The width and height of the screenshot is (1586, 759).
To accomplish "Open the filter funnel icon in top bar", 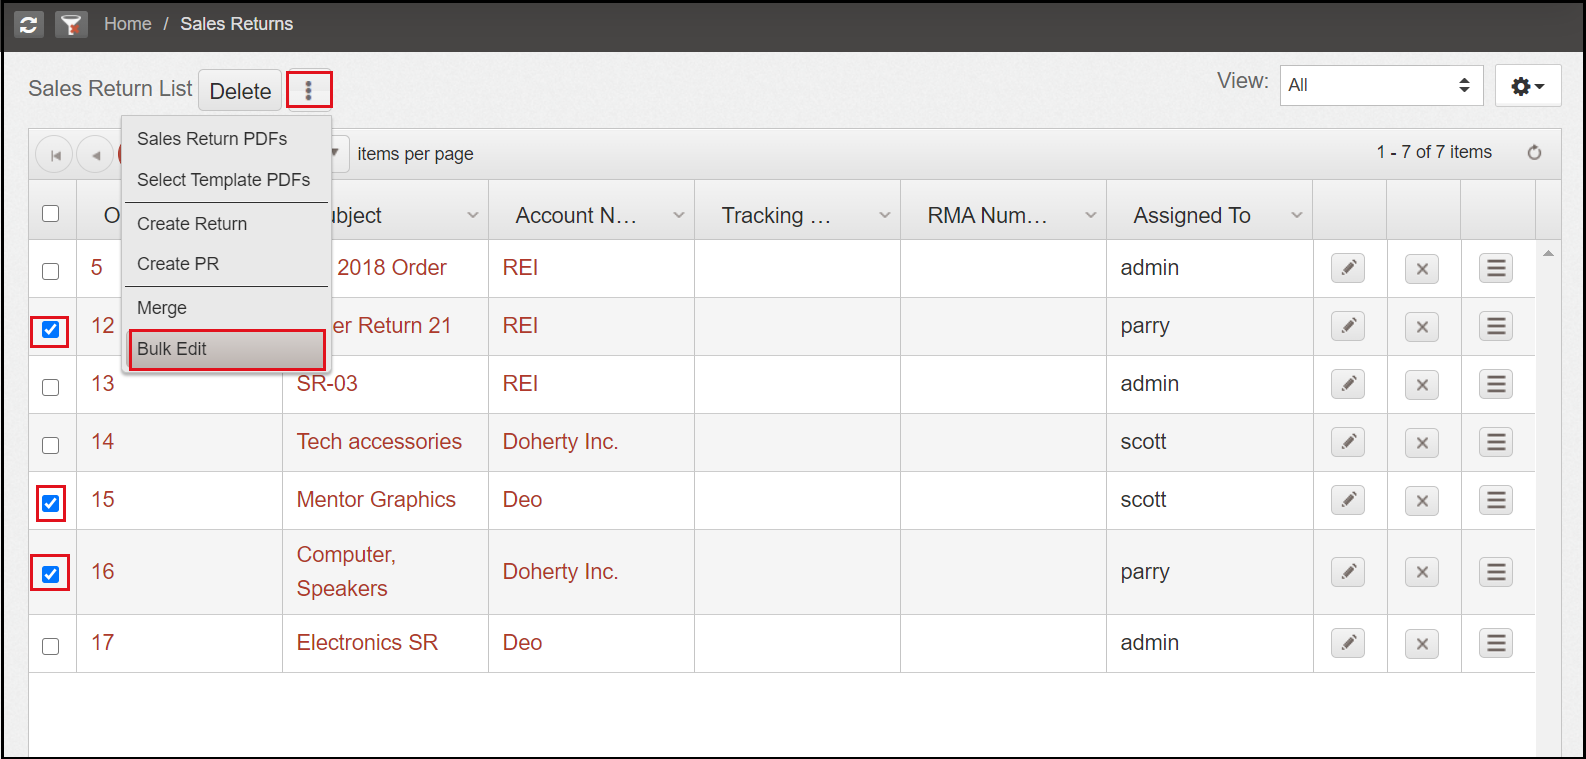I will [x=71, y=24].
